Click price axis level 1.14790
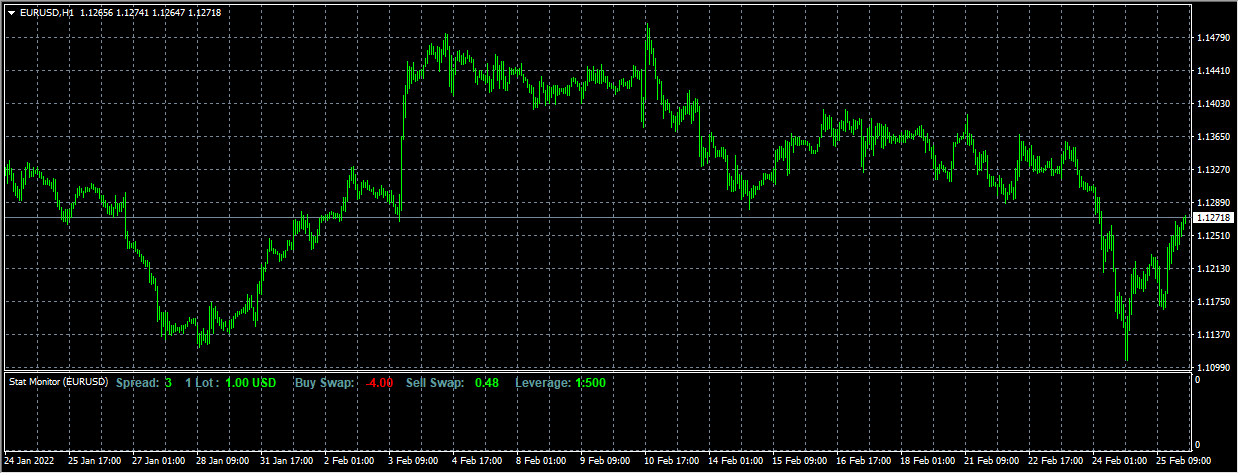The width and height of the screenshot is (1239, 474). (x=1212, y=38)
